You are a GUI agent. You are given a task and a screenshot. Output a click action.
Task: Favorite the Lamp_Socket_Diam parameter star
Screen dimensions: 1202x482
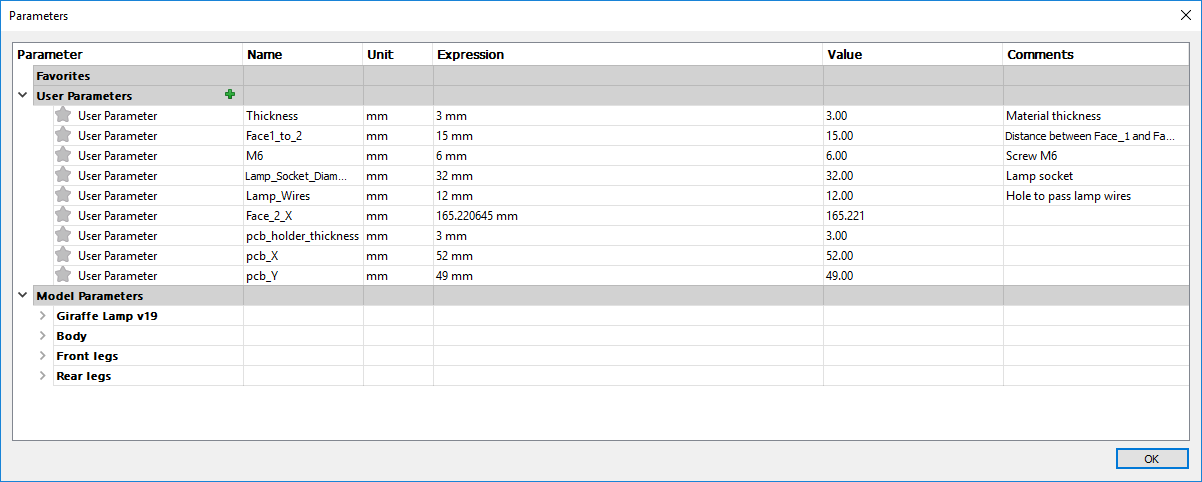(63, 175)
